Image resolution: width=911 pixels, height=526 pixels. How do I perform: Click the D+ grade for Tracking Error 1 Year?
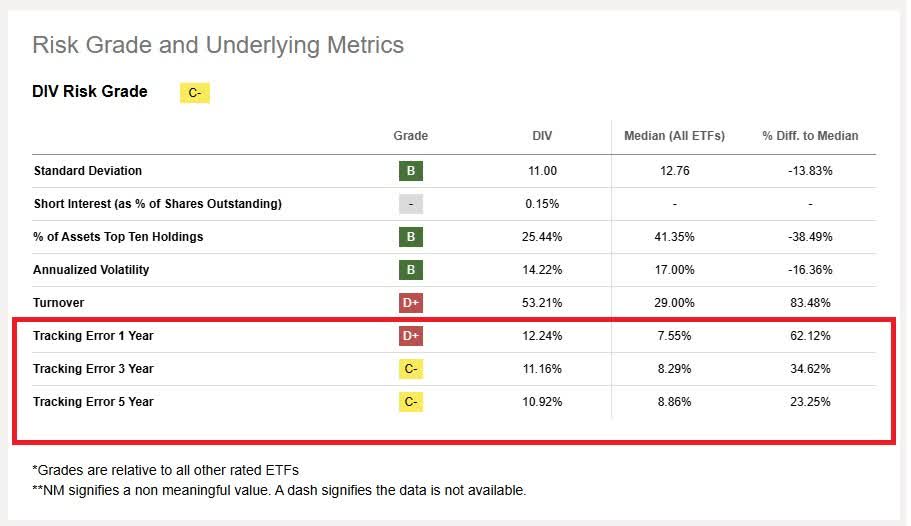tap(410, 336)
